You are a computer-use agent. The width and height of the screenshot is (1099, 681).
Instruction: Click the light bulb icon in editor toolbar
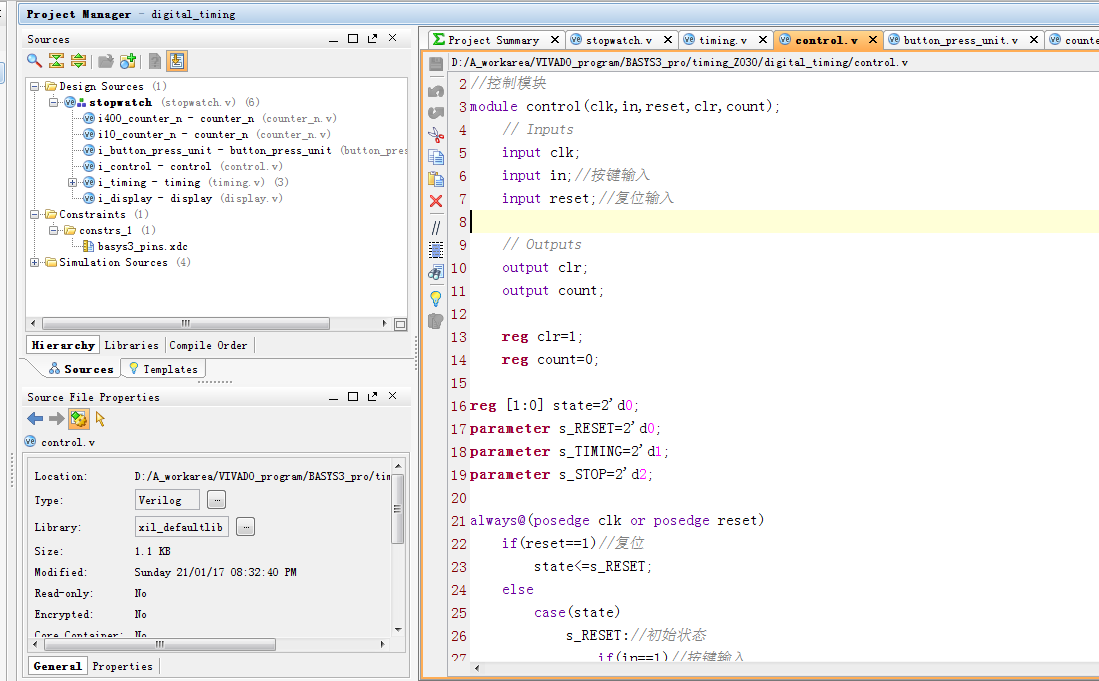click(436, 298)
